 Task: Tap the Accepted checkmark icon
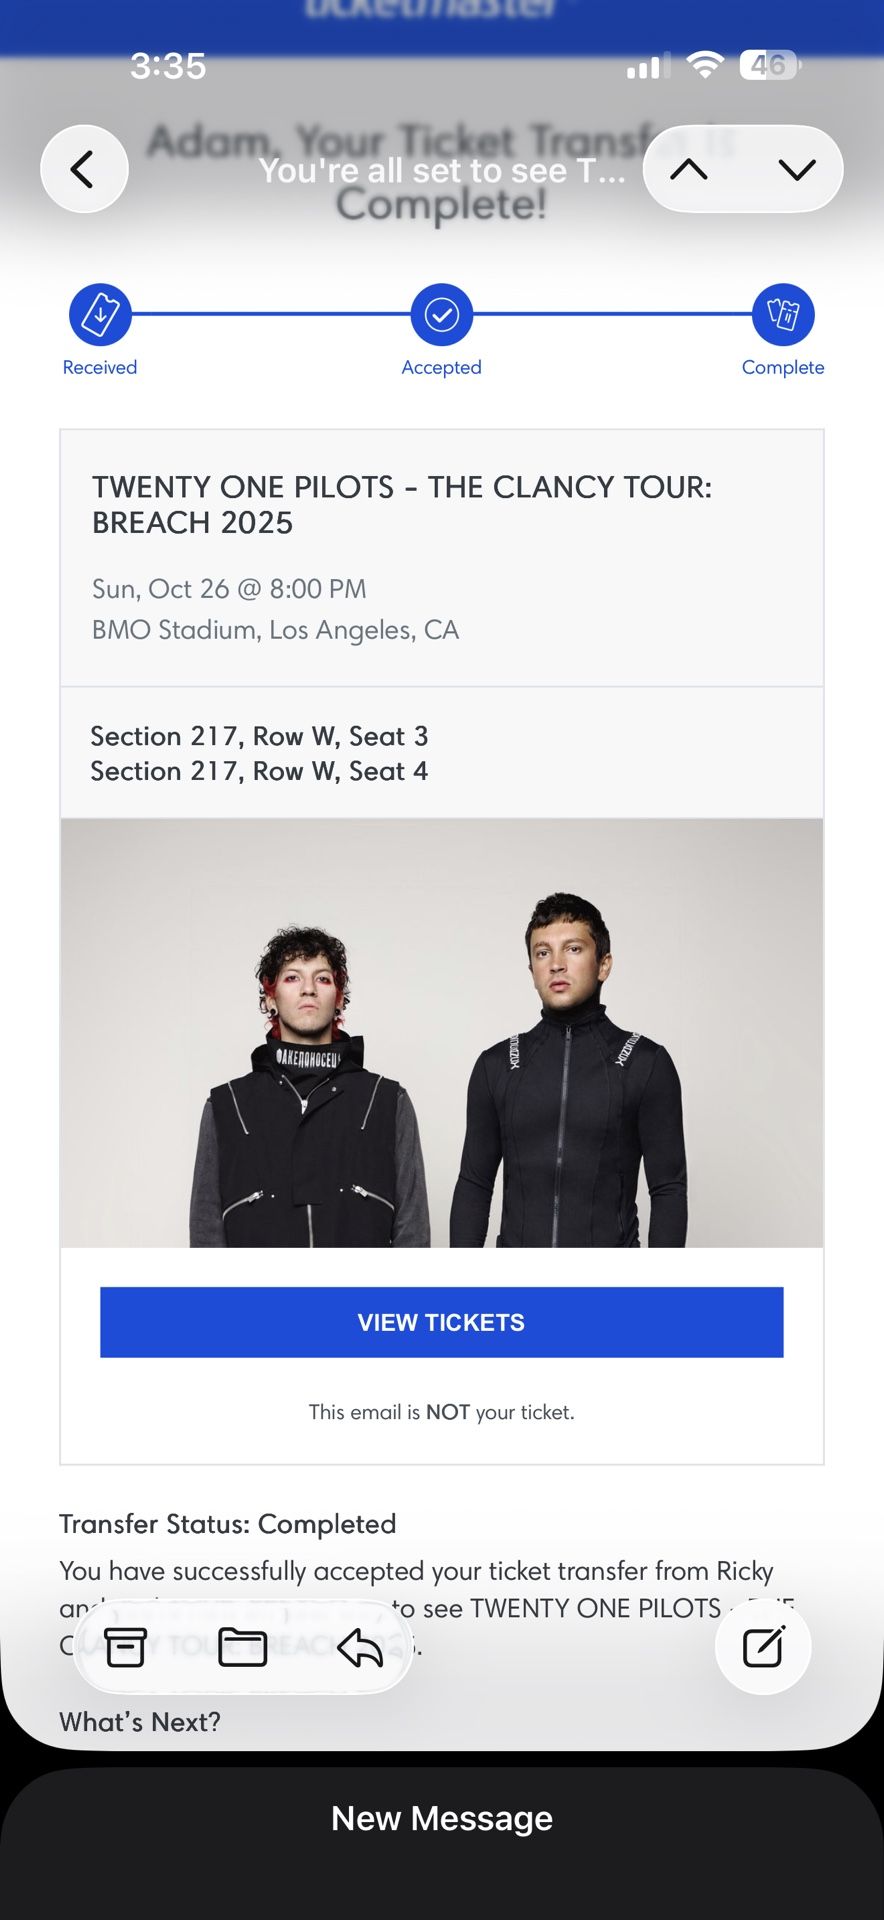pos(441,315)
